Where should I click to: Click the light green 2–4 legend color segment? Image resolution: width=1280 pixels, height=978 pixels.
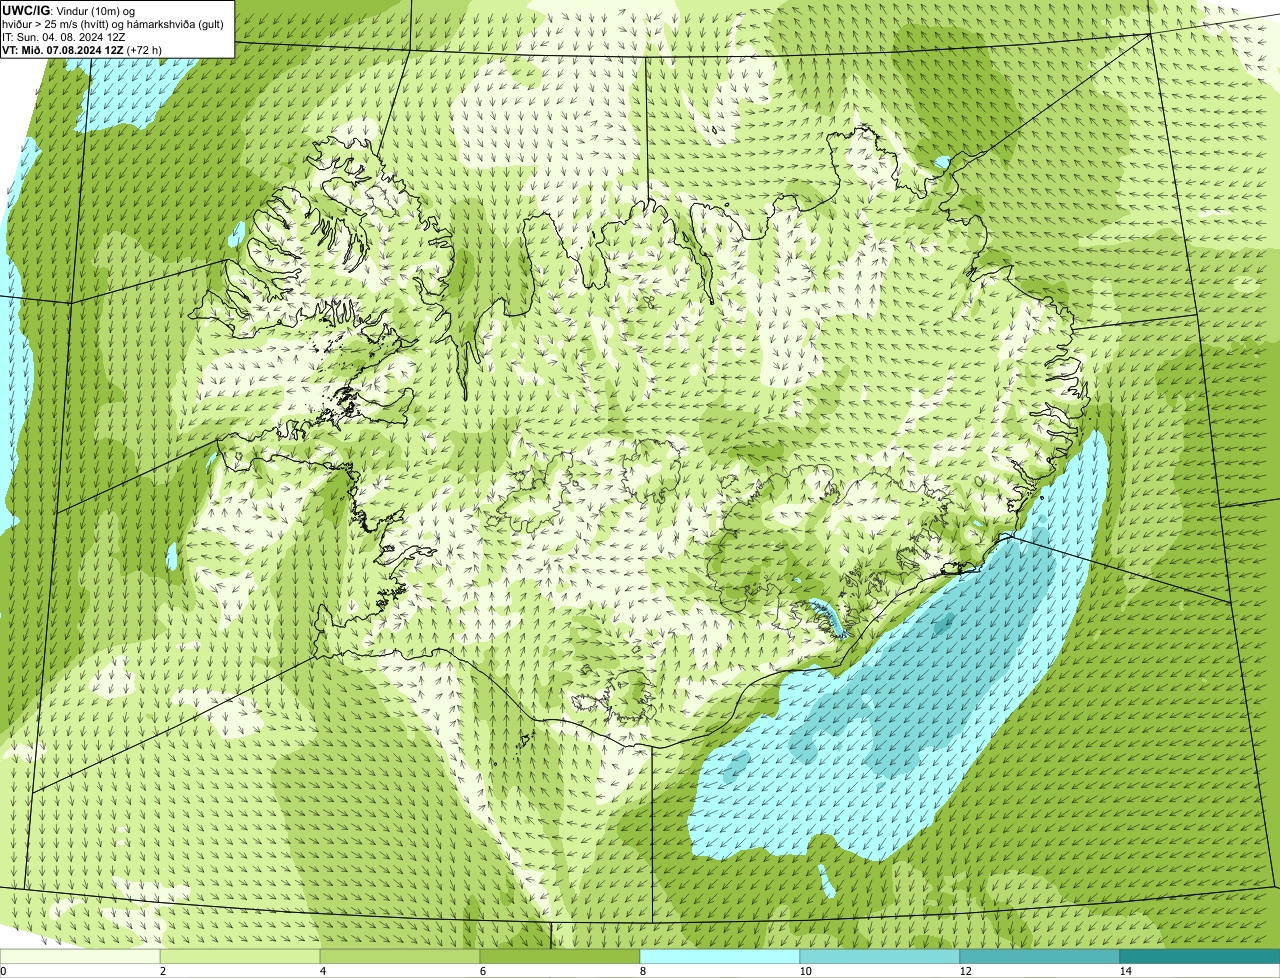[x=240, y=956]
